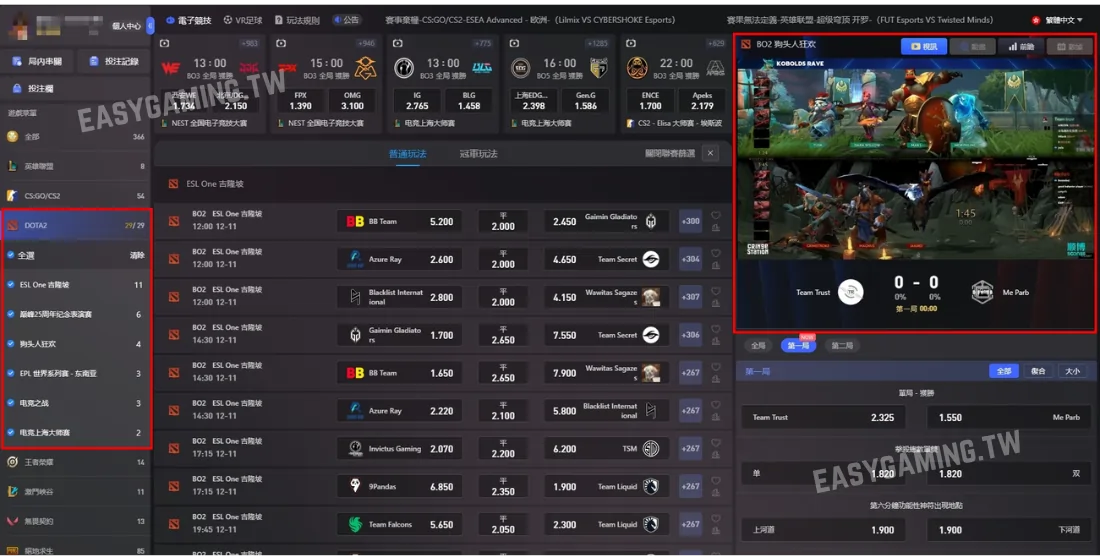The image size is (1100, 560).
Task: Click the IG team logo in 13:00 card
Action: click(404, 68)
